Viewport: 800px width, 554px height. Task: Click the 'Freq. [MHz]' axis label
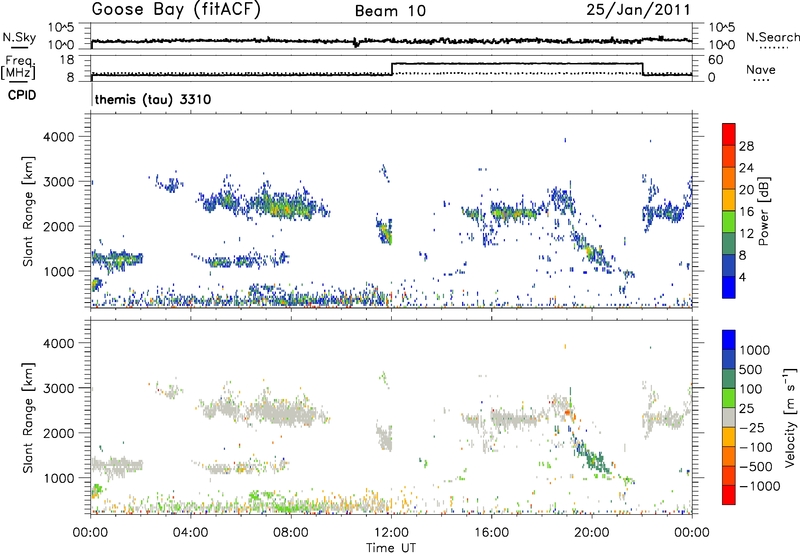[18, 67]
